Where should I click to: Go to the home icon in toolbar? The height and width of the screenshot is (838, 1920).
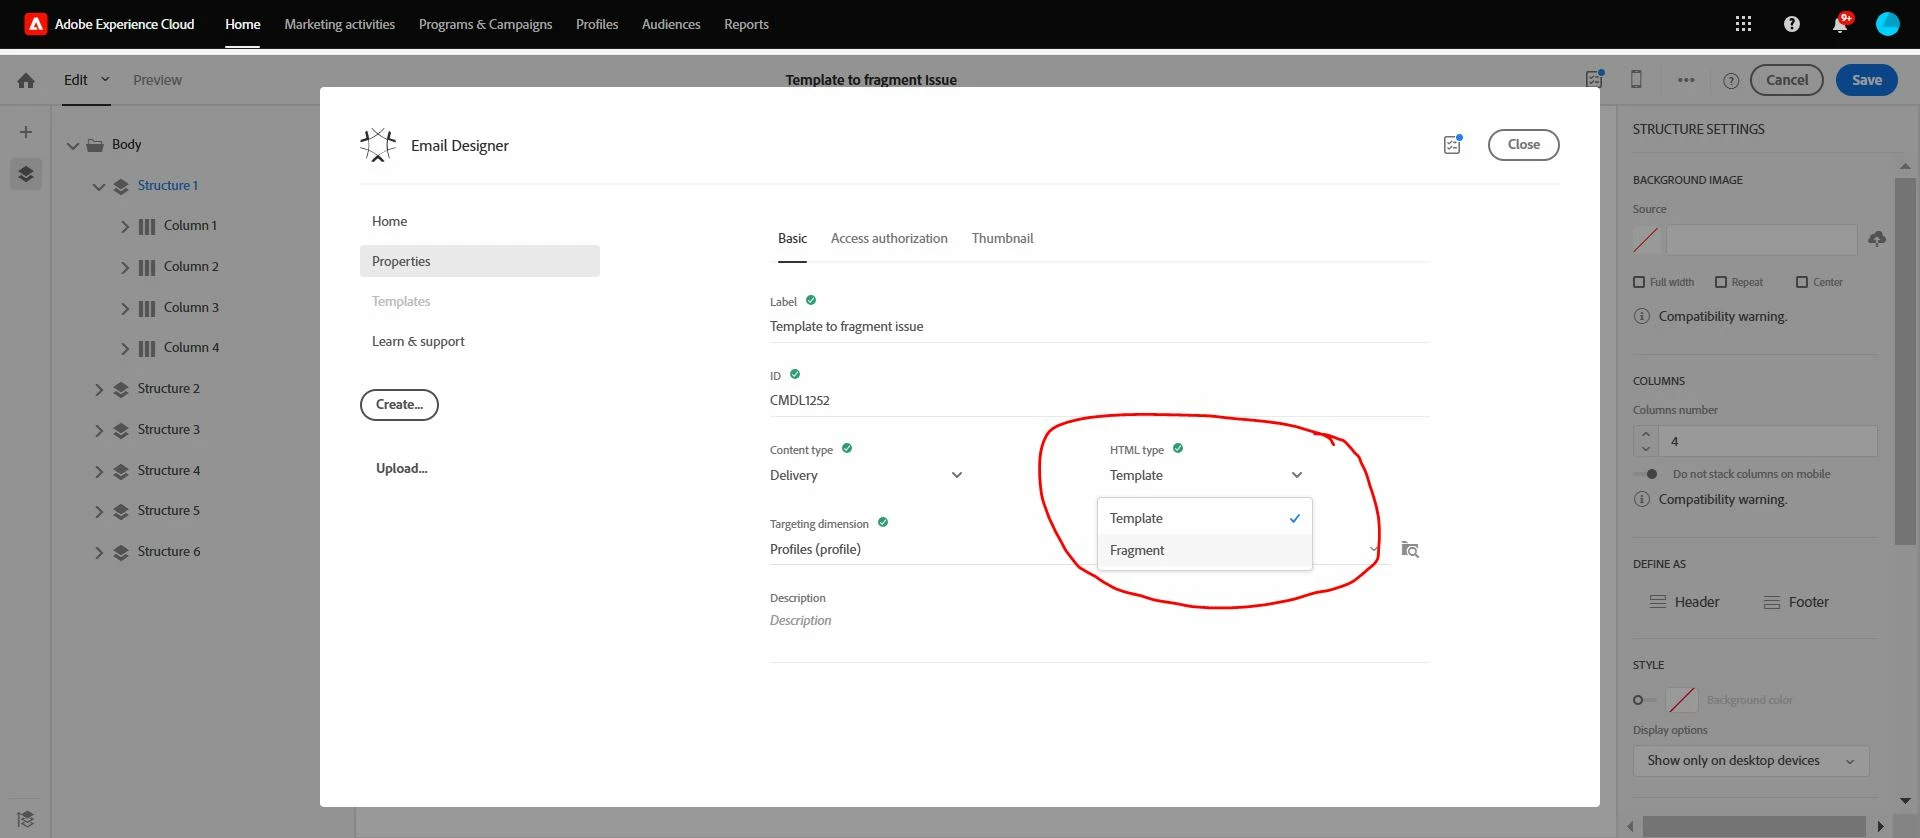point(26,80)
